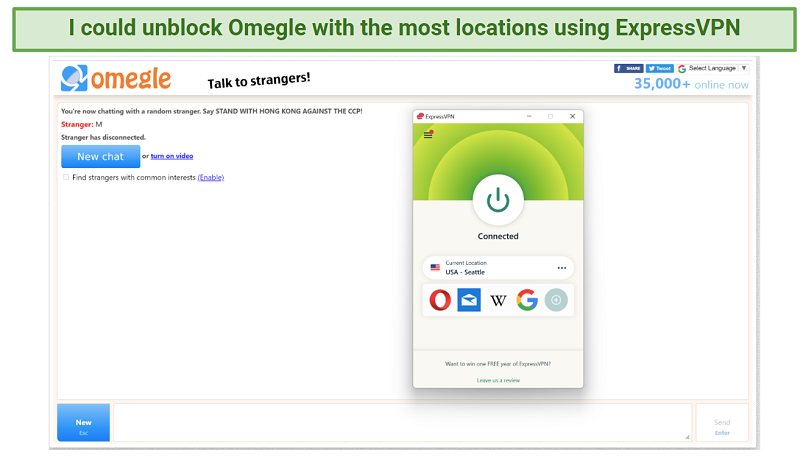
Task: Click the turn on video link
Action: point(172,156)
